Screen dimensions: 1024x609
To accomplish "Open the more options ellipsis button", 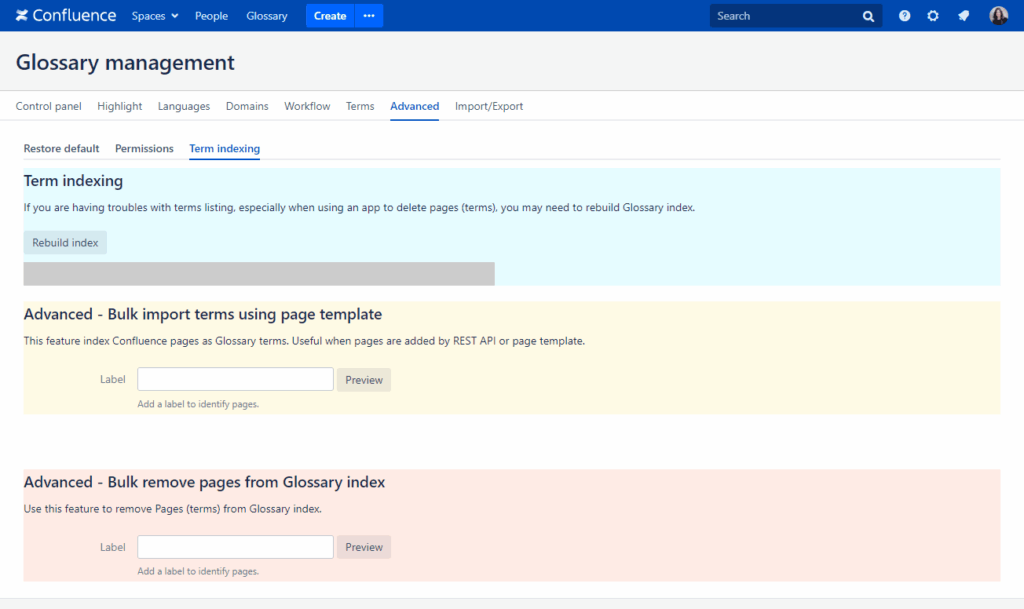I will click(x=369, y=16).
